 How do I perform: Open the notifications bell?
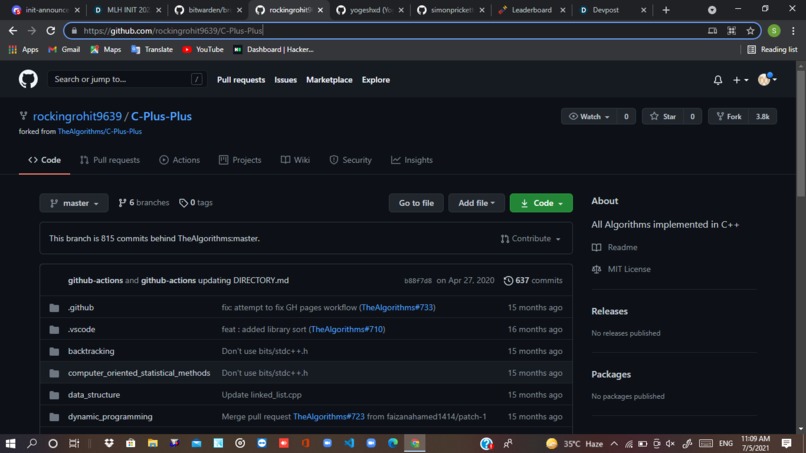coord(718,80)
